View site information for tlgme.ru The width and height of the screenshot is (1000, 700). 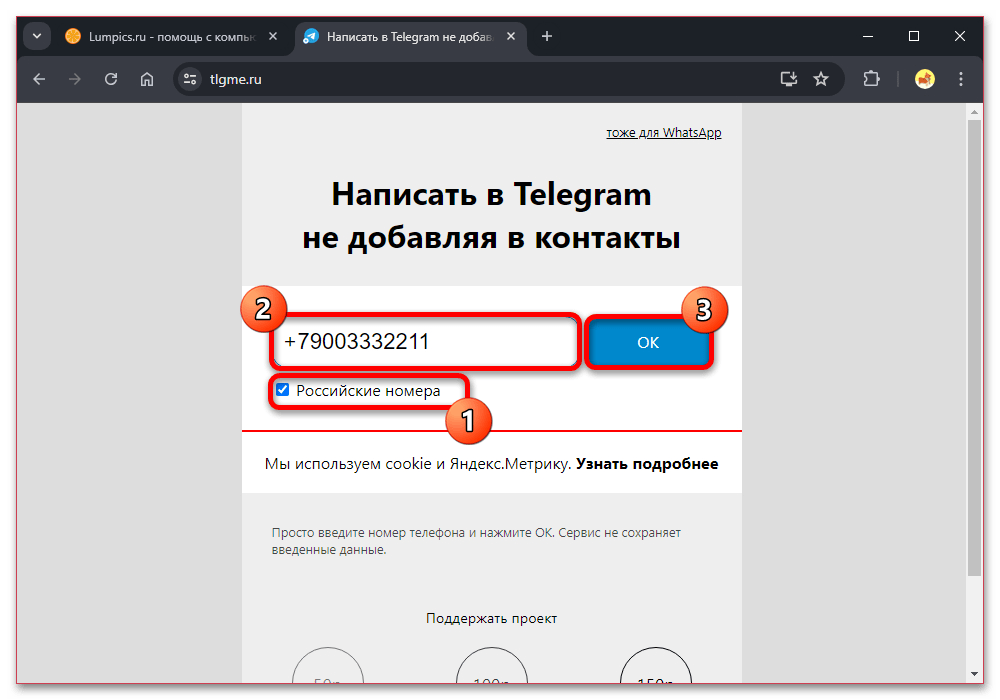190,79
